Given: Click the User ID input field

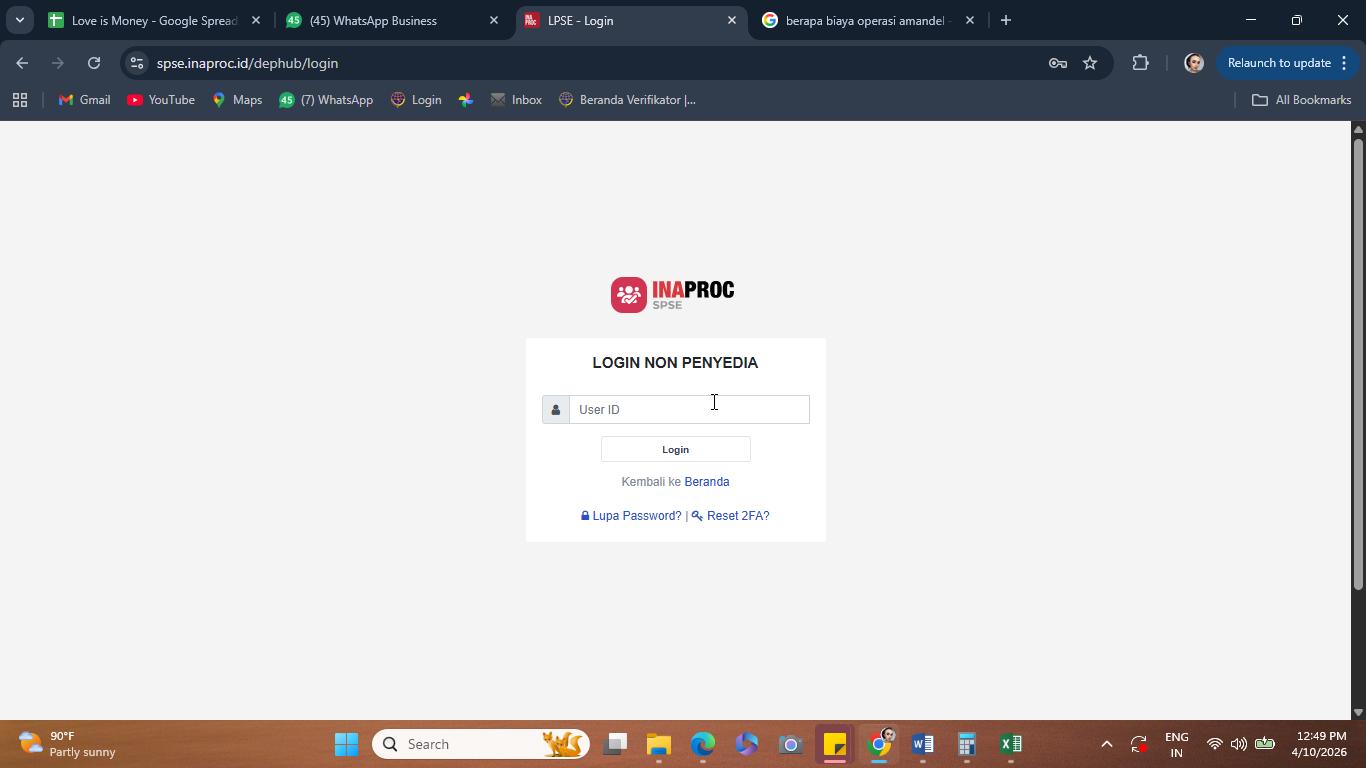Looking at the screenshot, I should 689,409.
